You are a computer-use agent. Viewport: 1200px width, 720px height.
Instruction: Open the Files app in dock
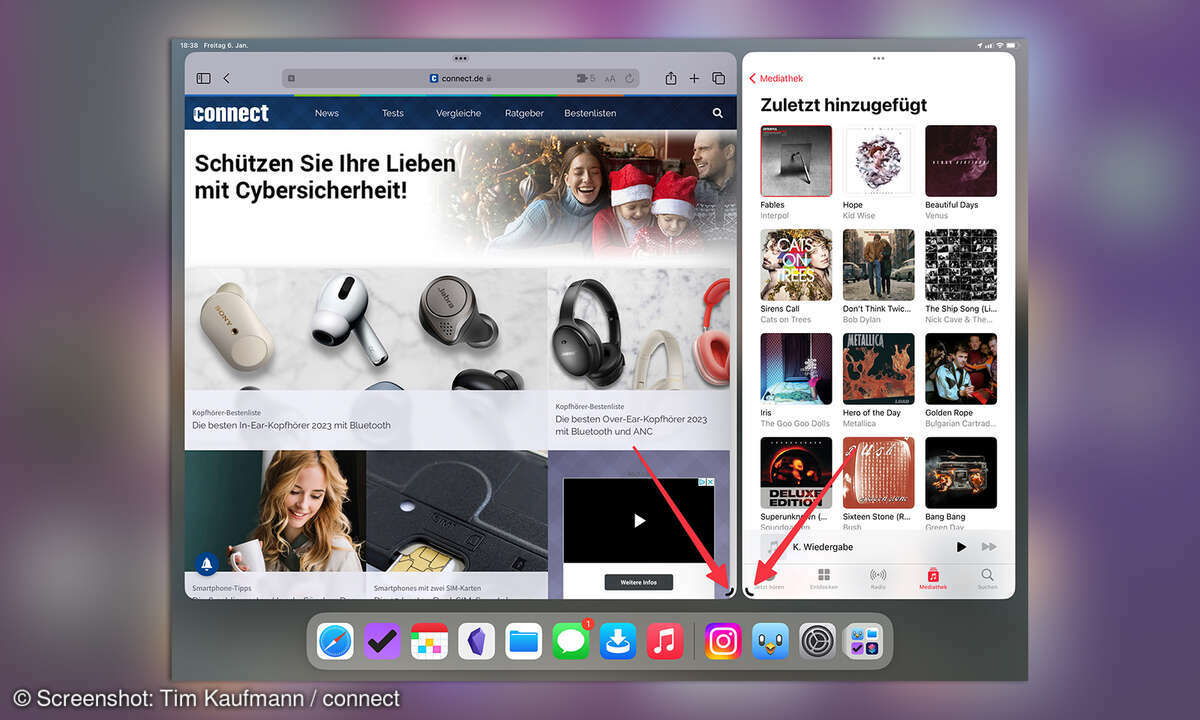click(x=523, y=640)
